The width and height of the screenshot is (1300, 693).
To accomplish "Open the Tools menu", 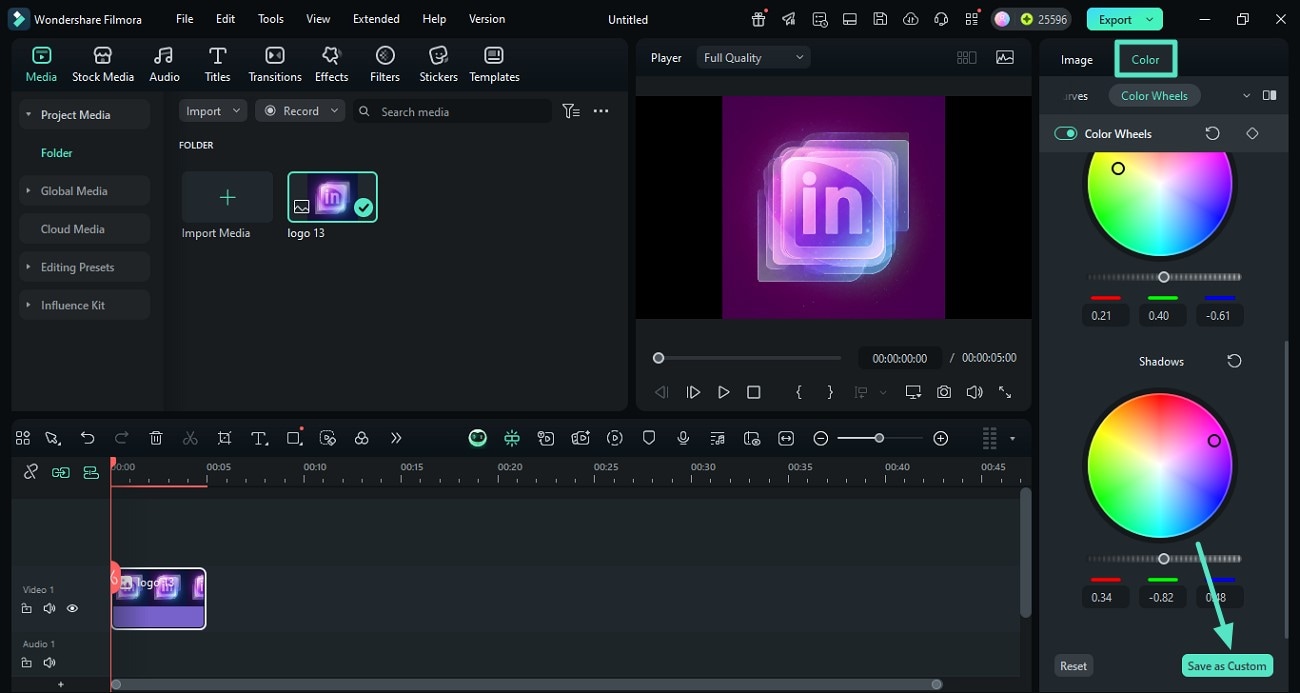I will [271, 19].
